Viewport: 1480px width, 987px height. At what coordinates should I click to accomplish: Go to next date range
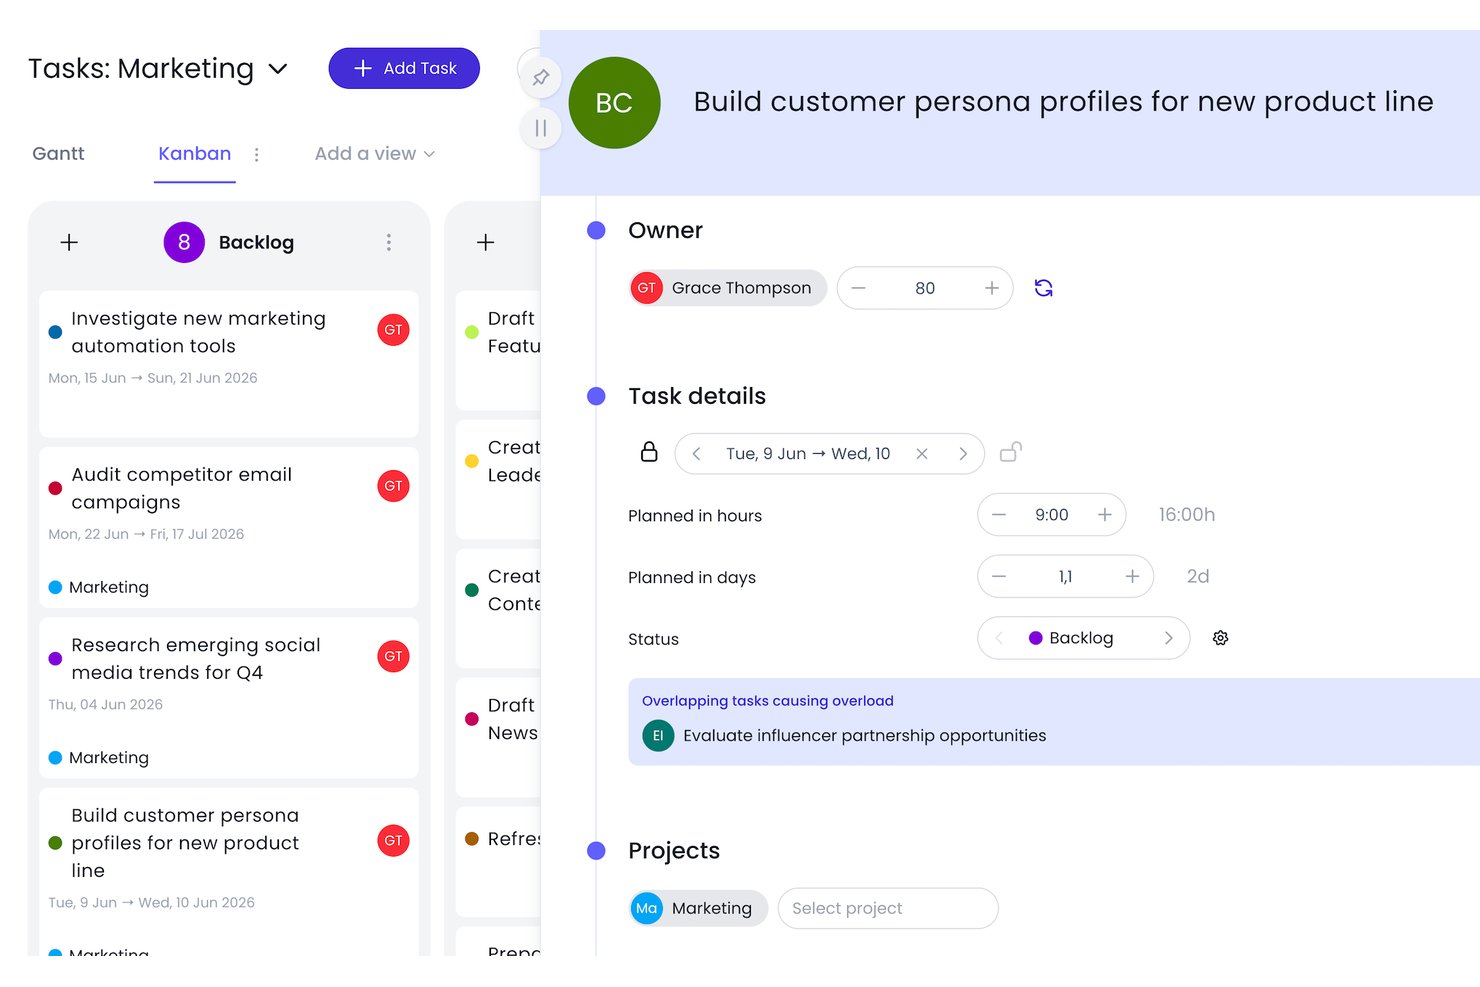point(963,454)
